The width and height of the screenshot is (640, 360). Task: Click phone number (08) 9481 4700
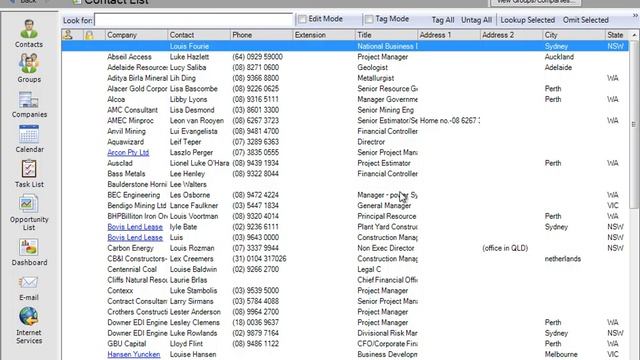pos(256,131)
